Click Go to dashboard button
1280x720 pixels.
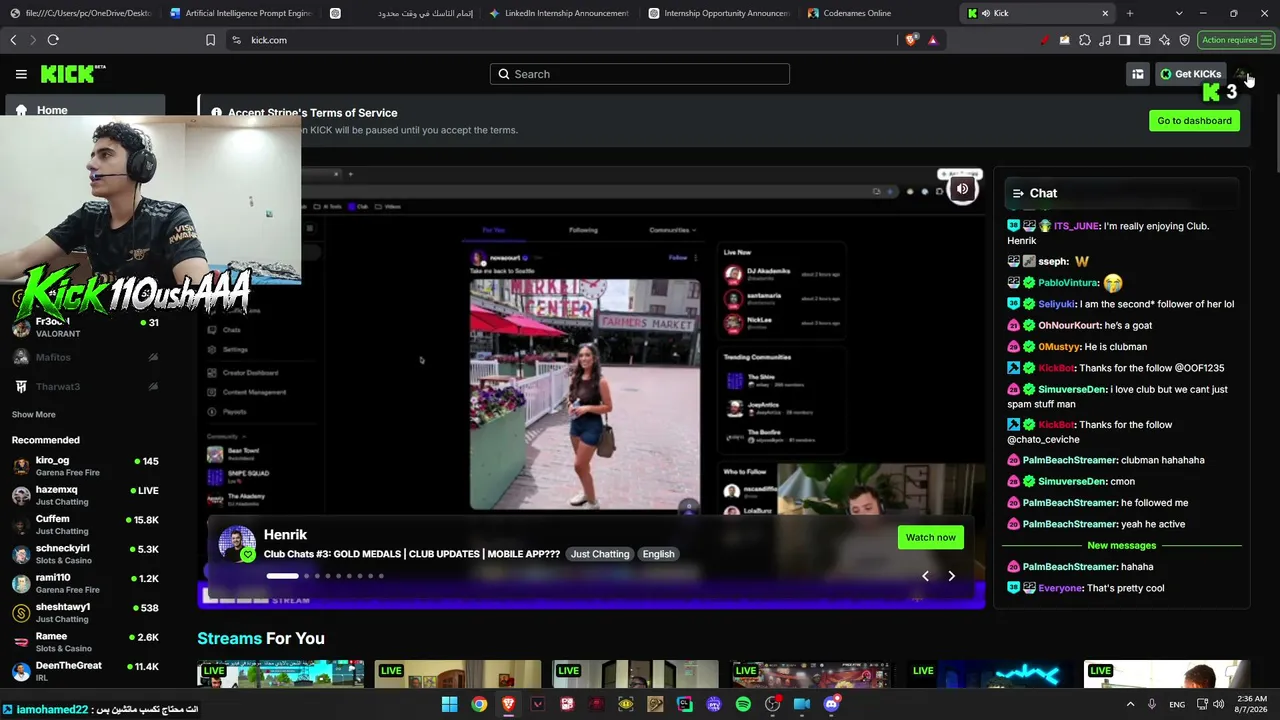[x=1194, y=121]
